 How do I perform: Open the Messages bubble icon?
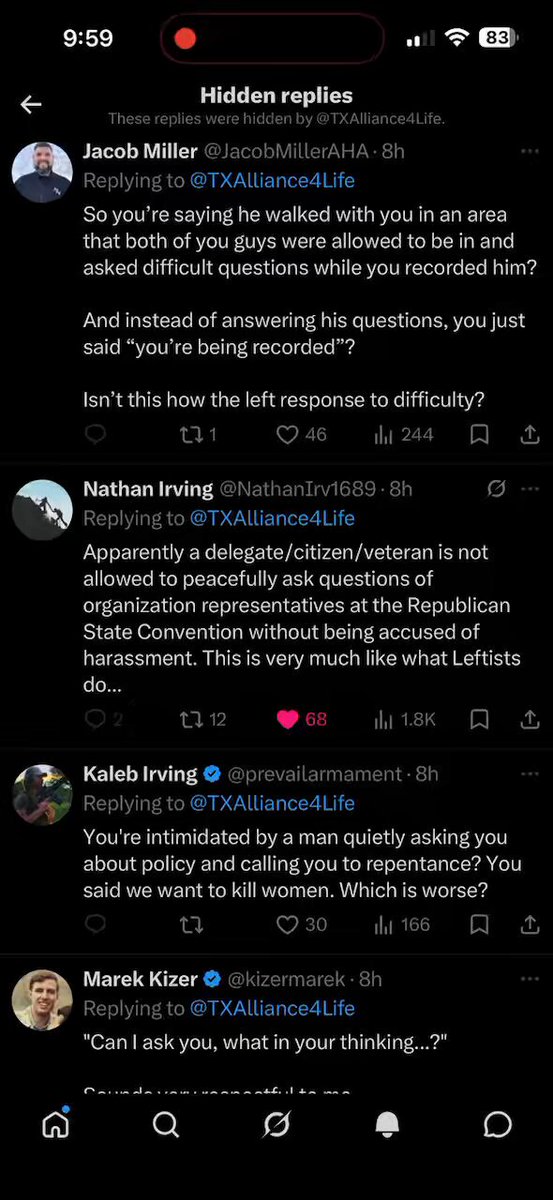[497, 1124]
